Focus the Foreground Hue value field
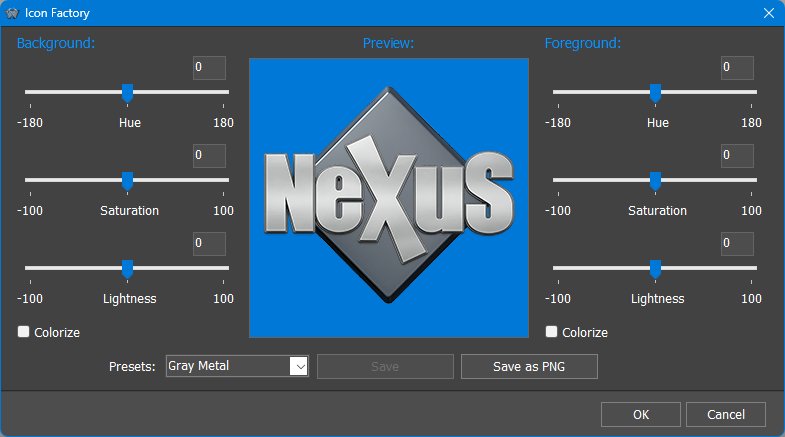Screen dimensions: 785x437 click(737, 68)
